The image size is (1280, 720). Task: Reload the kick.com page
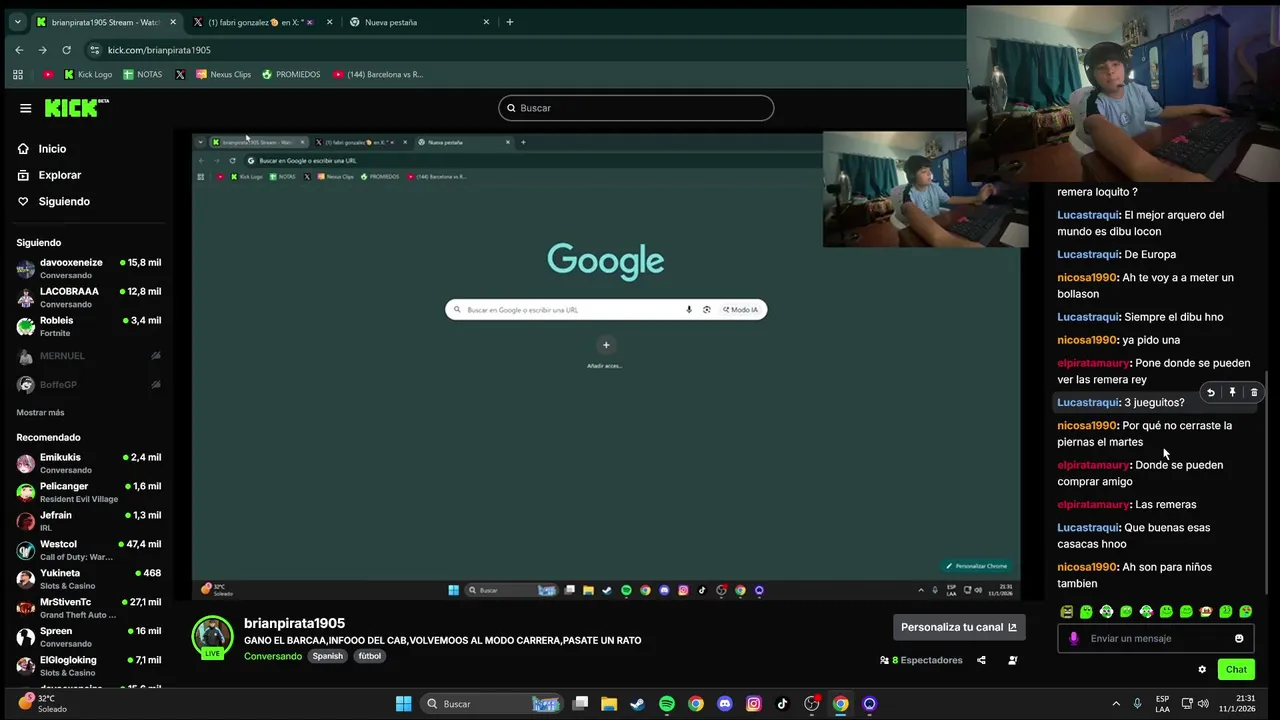click(66, 50)
